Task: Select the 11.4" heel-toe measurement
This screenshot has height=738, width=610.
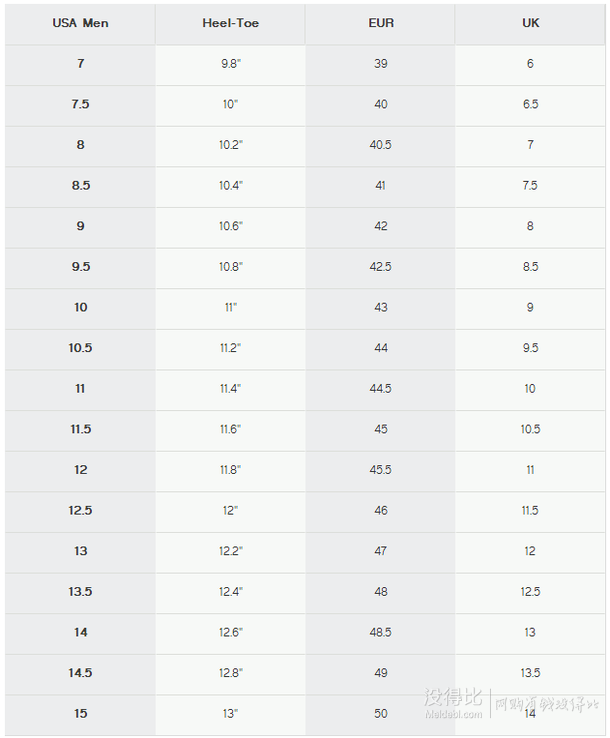Action: pos(230,389)
